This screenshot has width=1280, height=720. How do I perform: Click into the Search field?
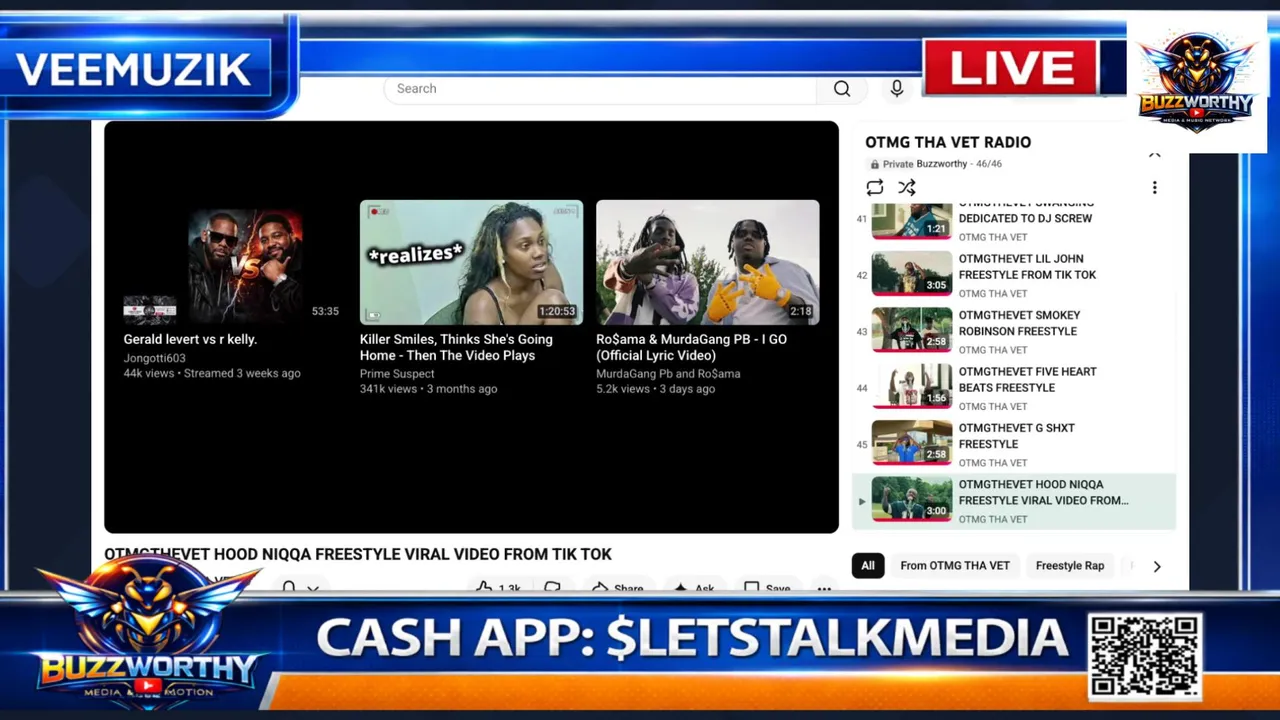tap(600, 89)
